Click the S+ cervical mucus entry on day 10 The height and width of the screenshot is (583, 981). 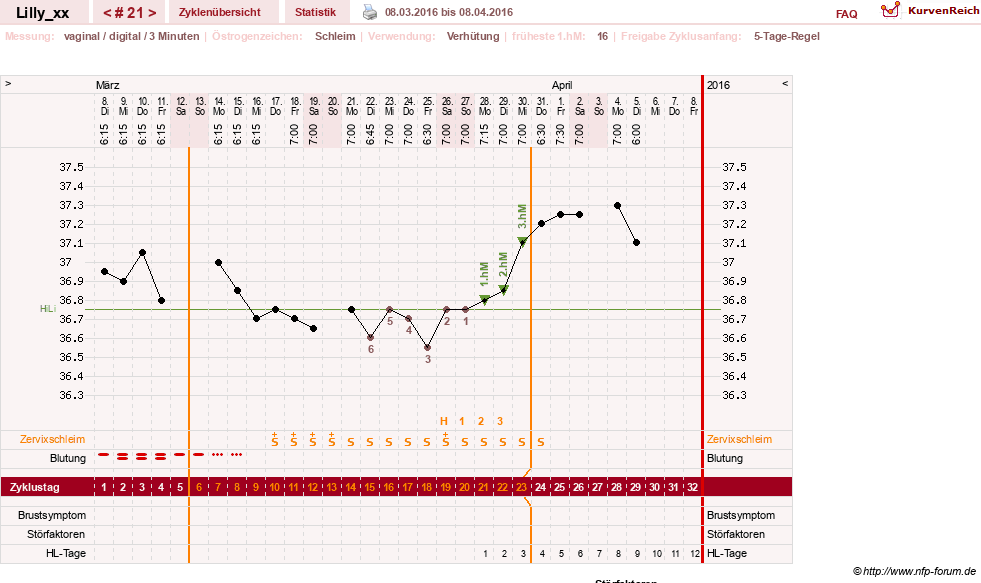click(x=275, y=439)
